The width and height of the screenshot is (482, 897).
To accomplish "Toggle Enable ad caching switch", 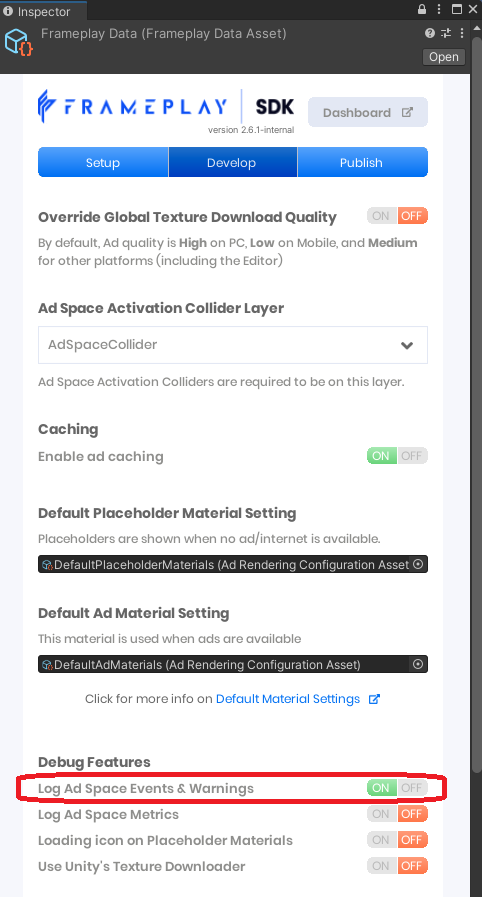I will (397, 456).
